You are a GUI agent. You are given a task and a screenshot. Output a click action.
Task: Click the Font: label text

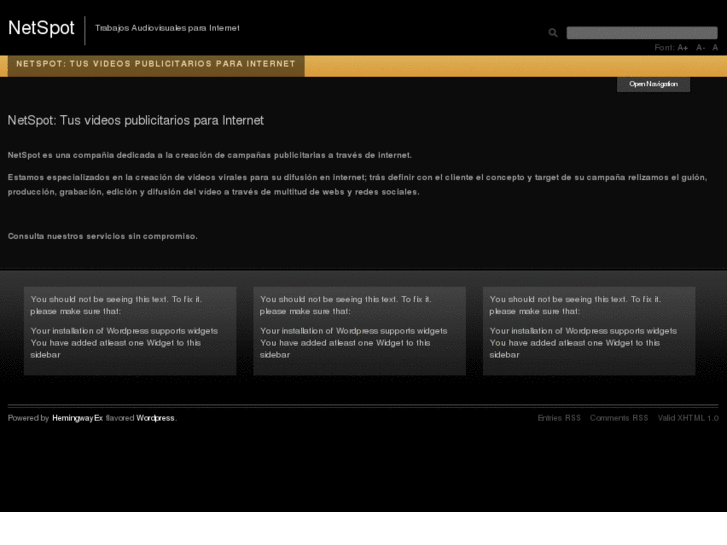tap(664, 47)
